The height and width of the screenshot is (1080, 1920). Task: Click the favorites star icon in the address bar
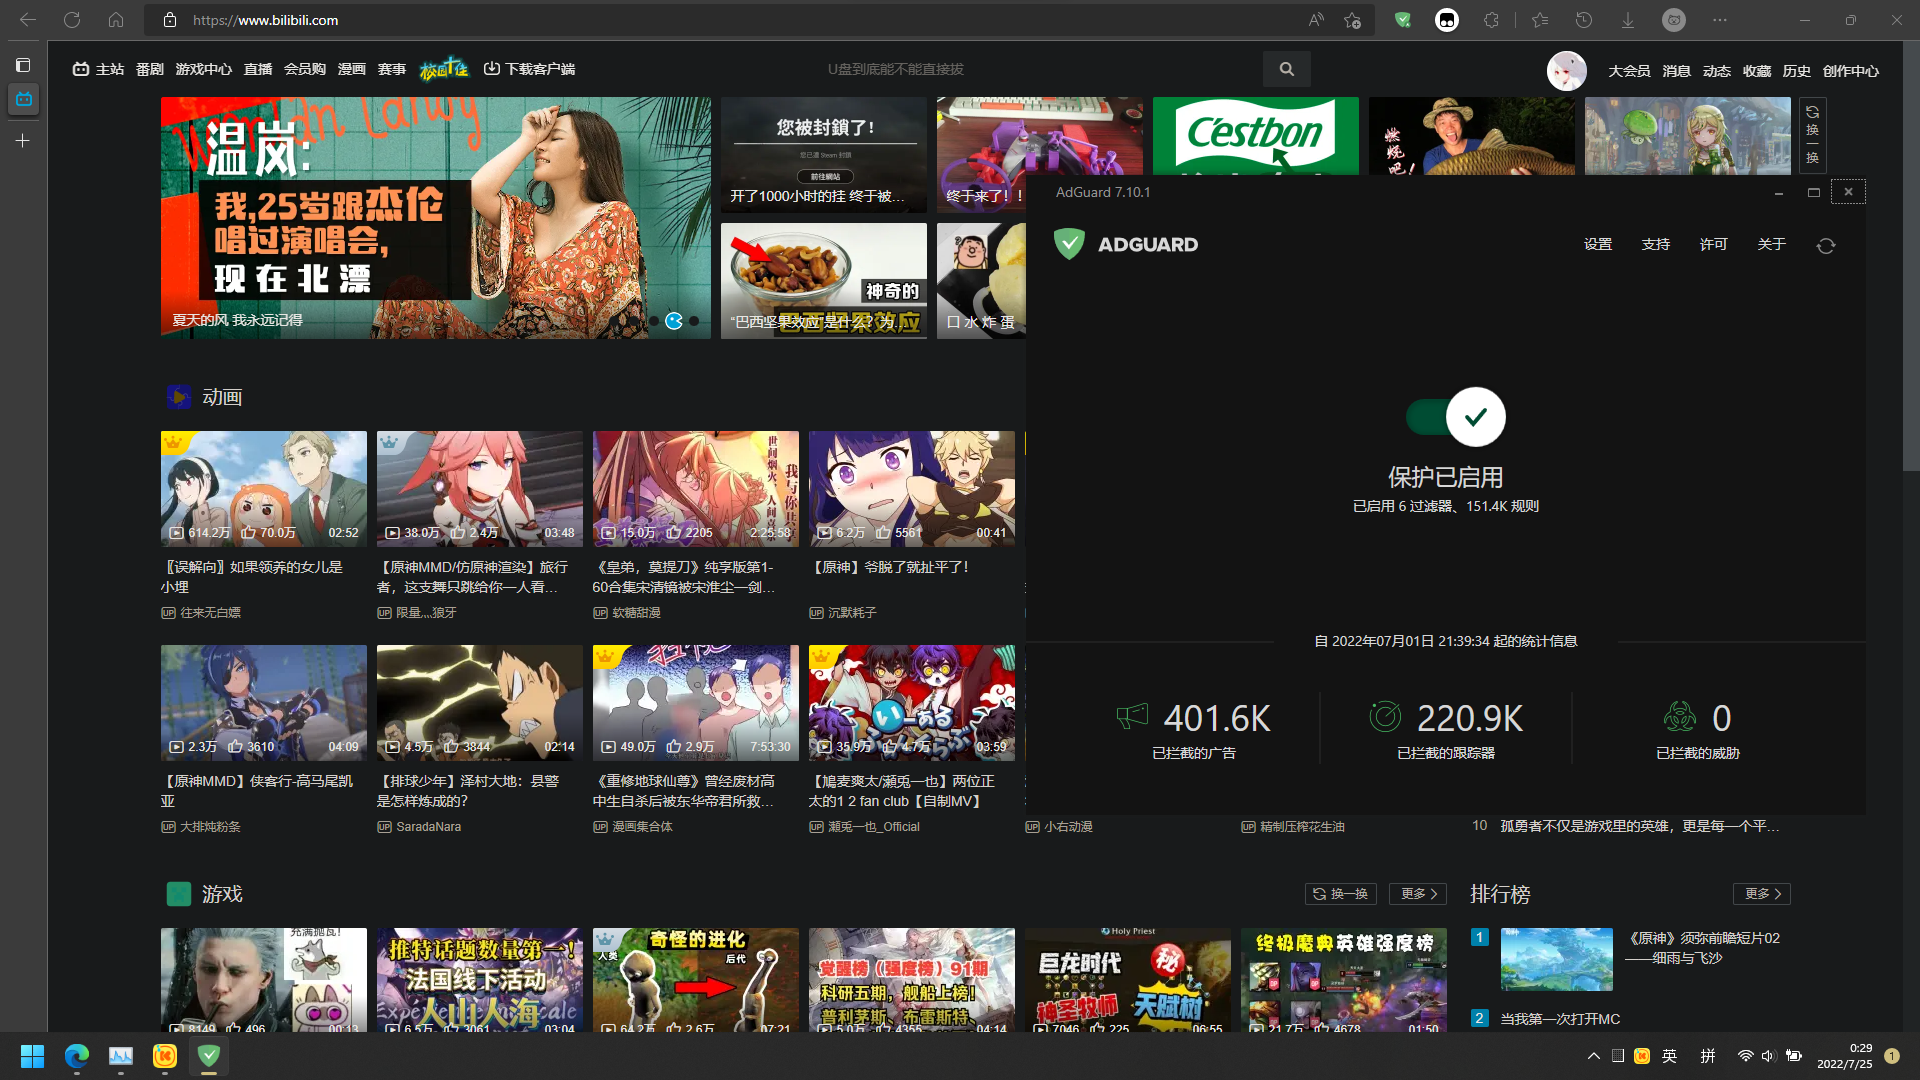point(1353,20)
